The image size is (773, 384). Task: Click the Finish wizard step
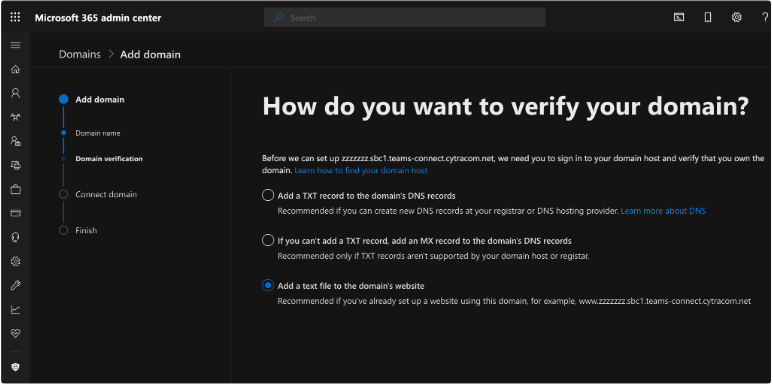86,230
